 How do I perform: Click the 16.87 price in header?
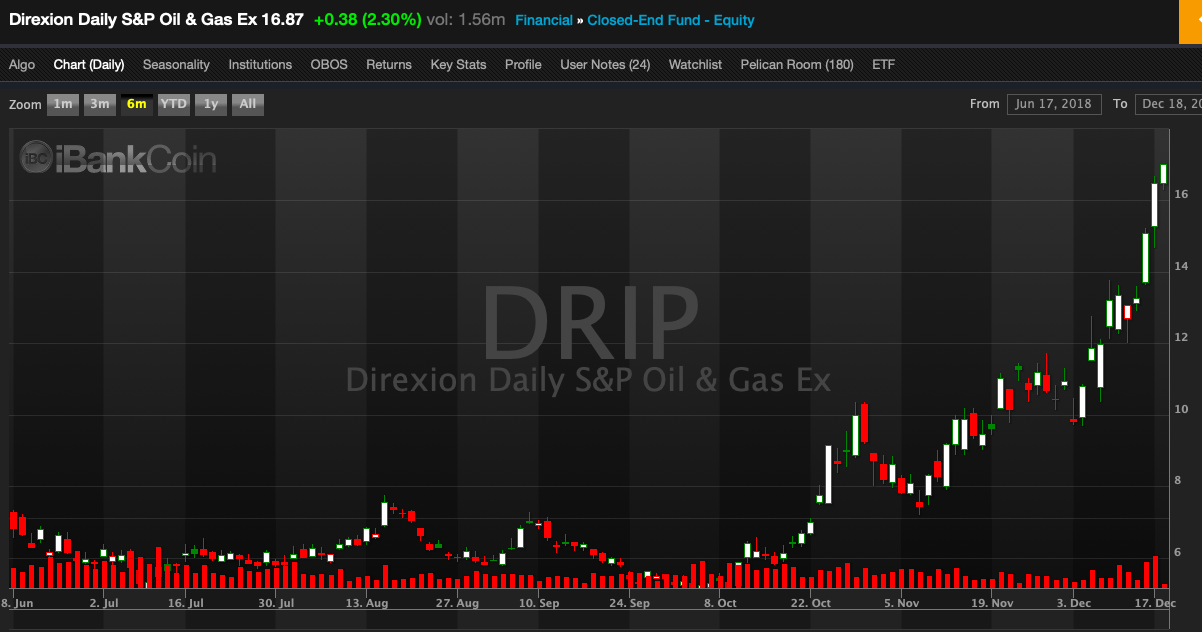click(x=284, y=20)
